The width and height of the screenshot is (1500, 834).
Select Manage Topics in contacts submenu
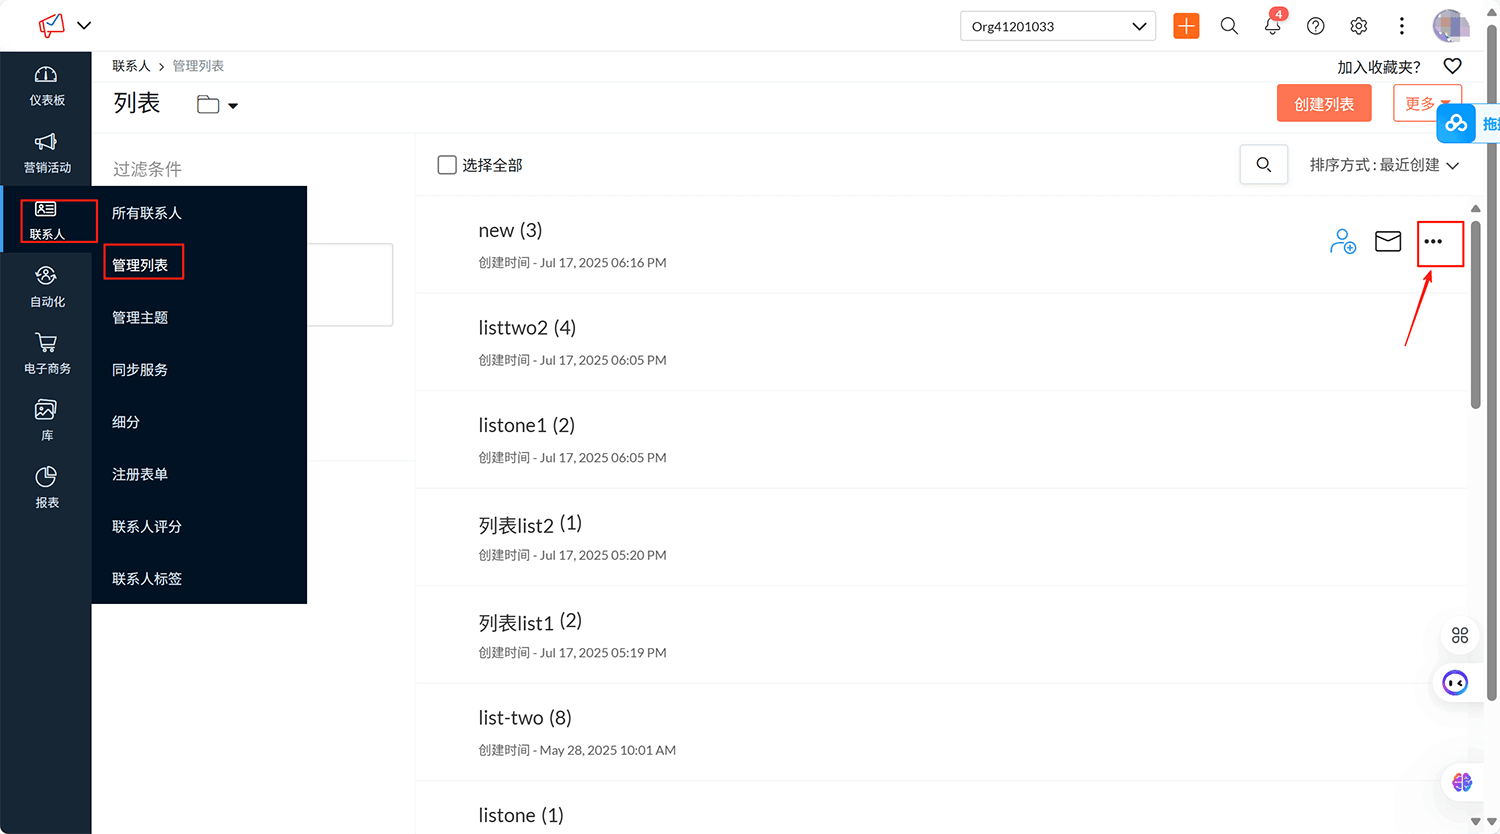140,317
